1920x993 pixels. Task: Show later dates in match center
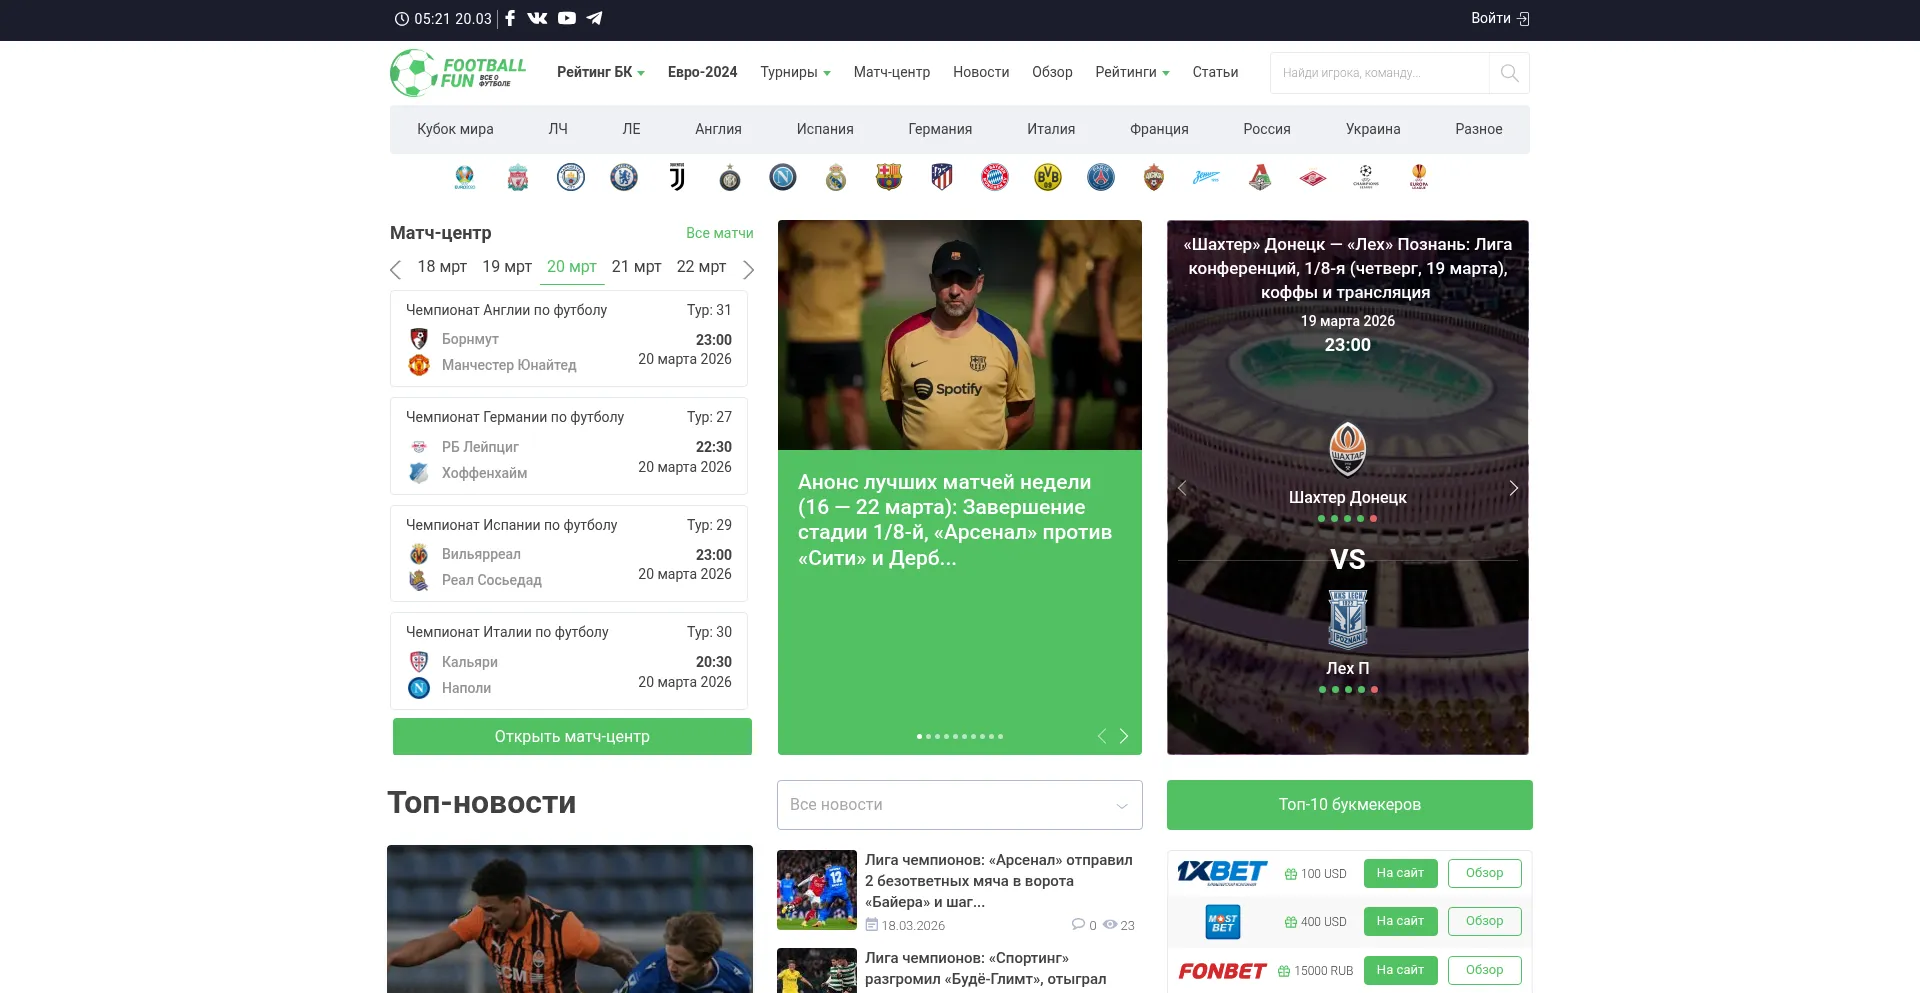pos(748,269)
